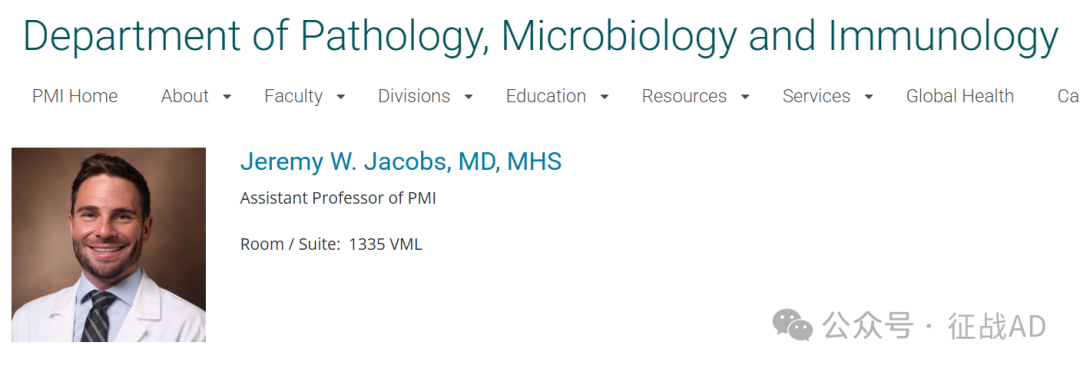Open the About menu item

click(x=185, y=96)
